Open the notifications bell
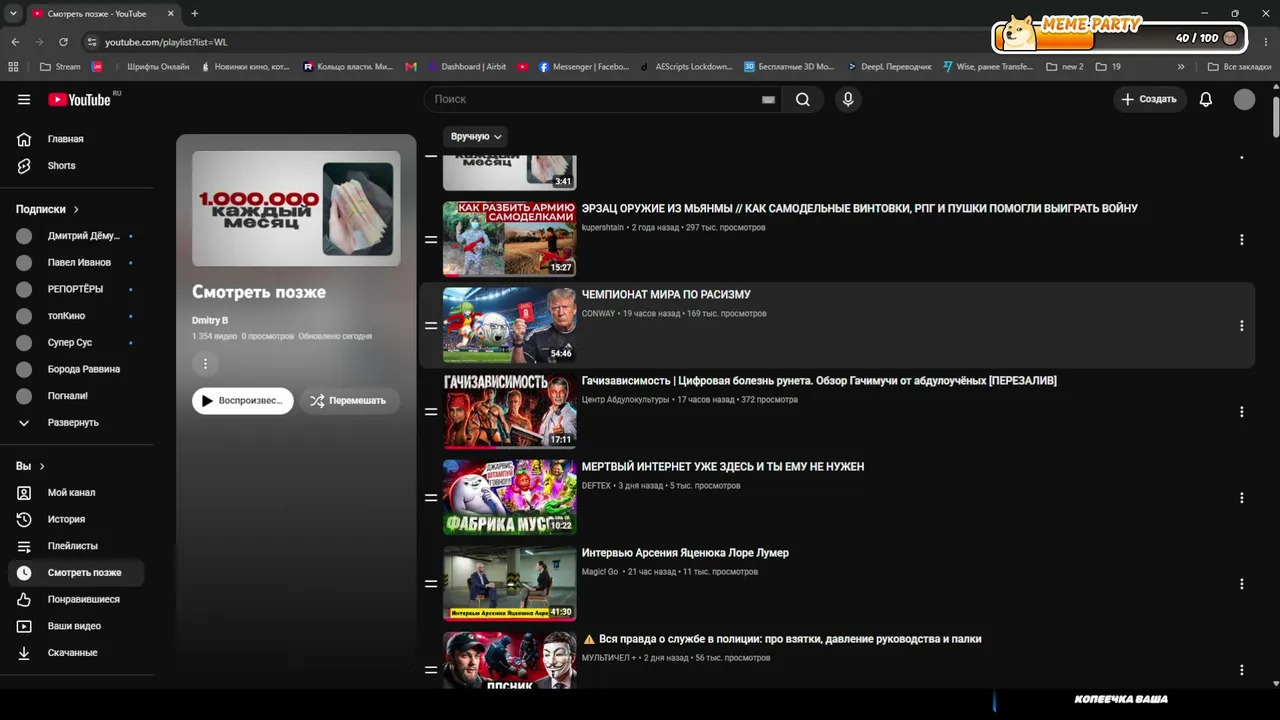 [1206, 99]
